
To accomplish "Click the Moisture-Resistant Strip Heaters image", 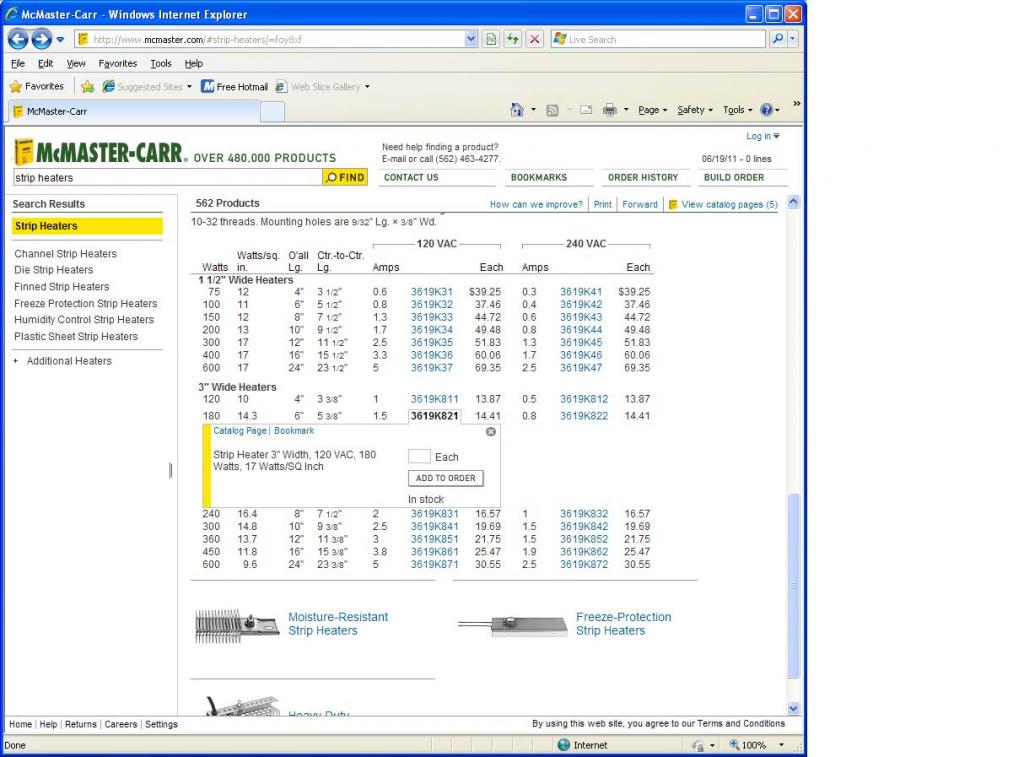I will tap(237, 626).
